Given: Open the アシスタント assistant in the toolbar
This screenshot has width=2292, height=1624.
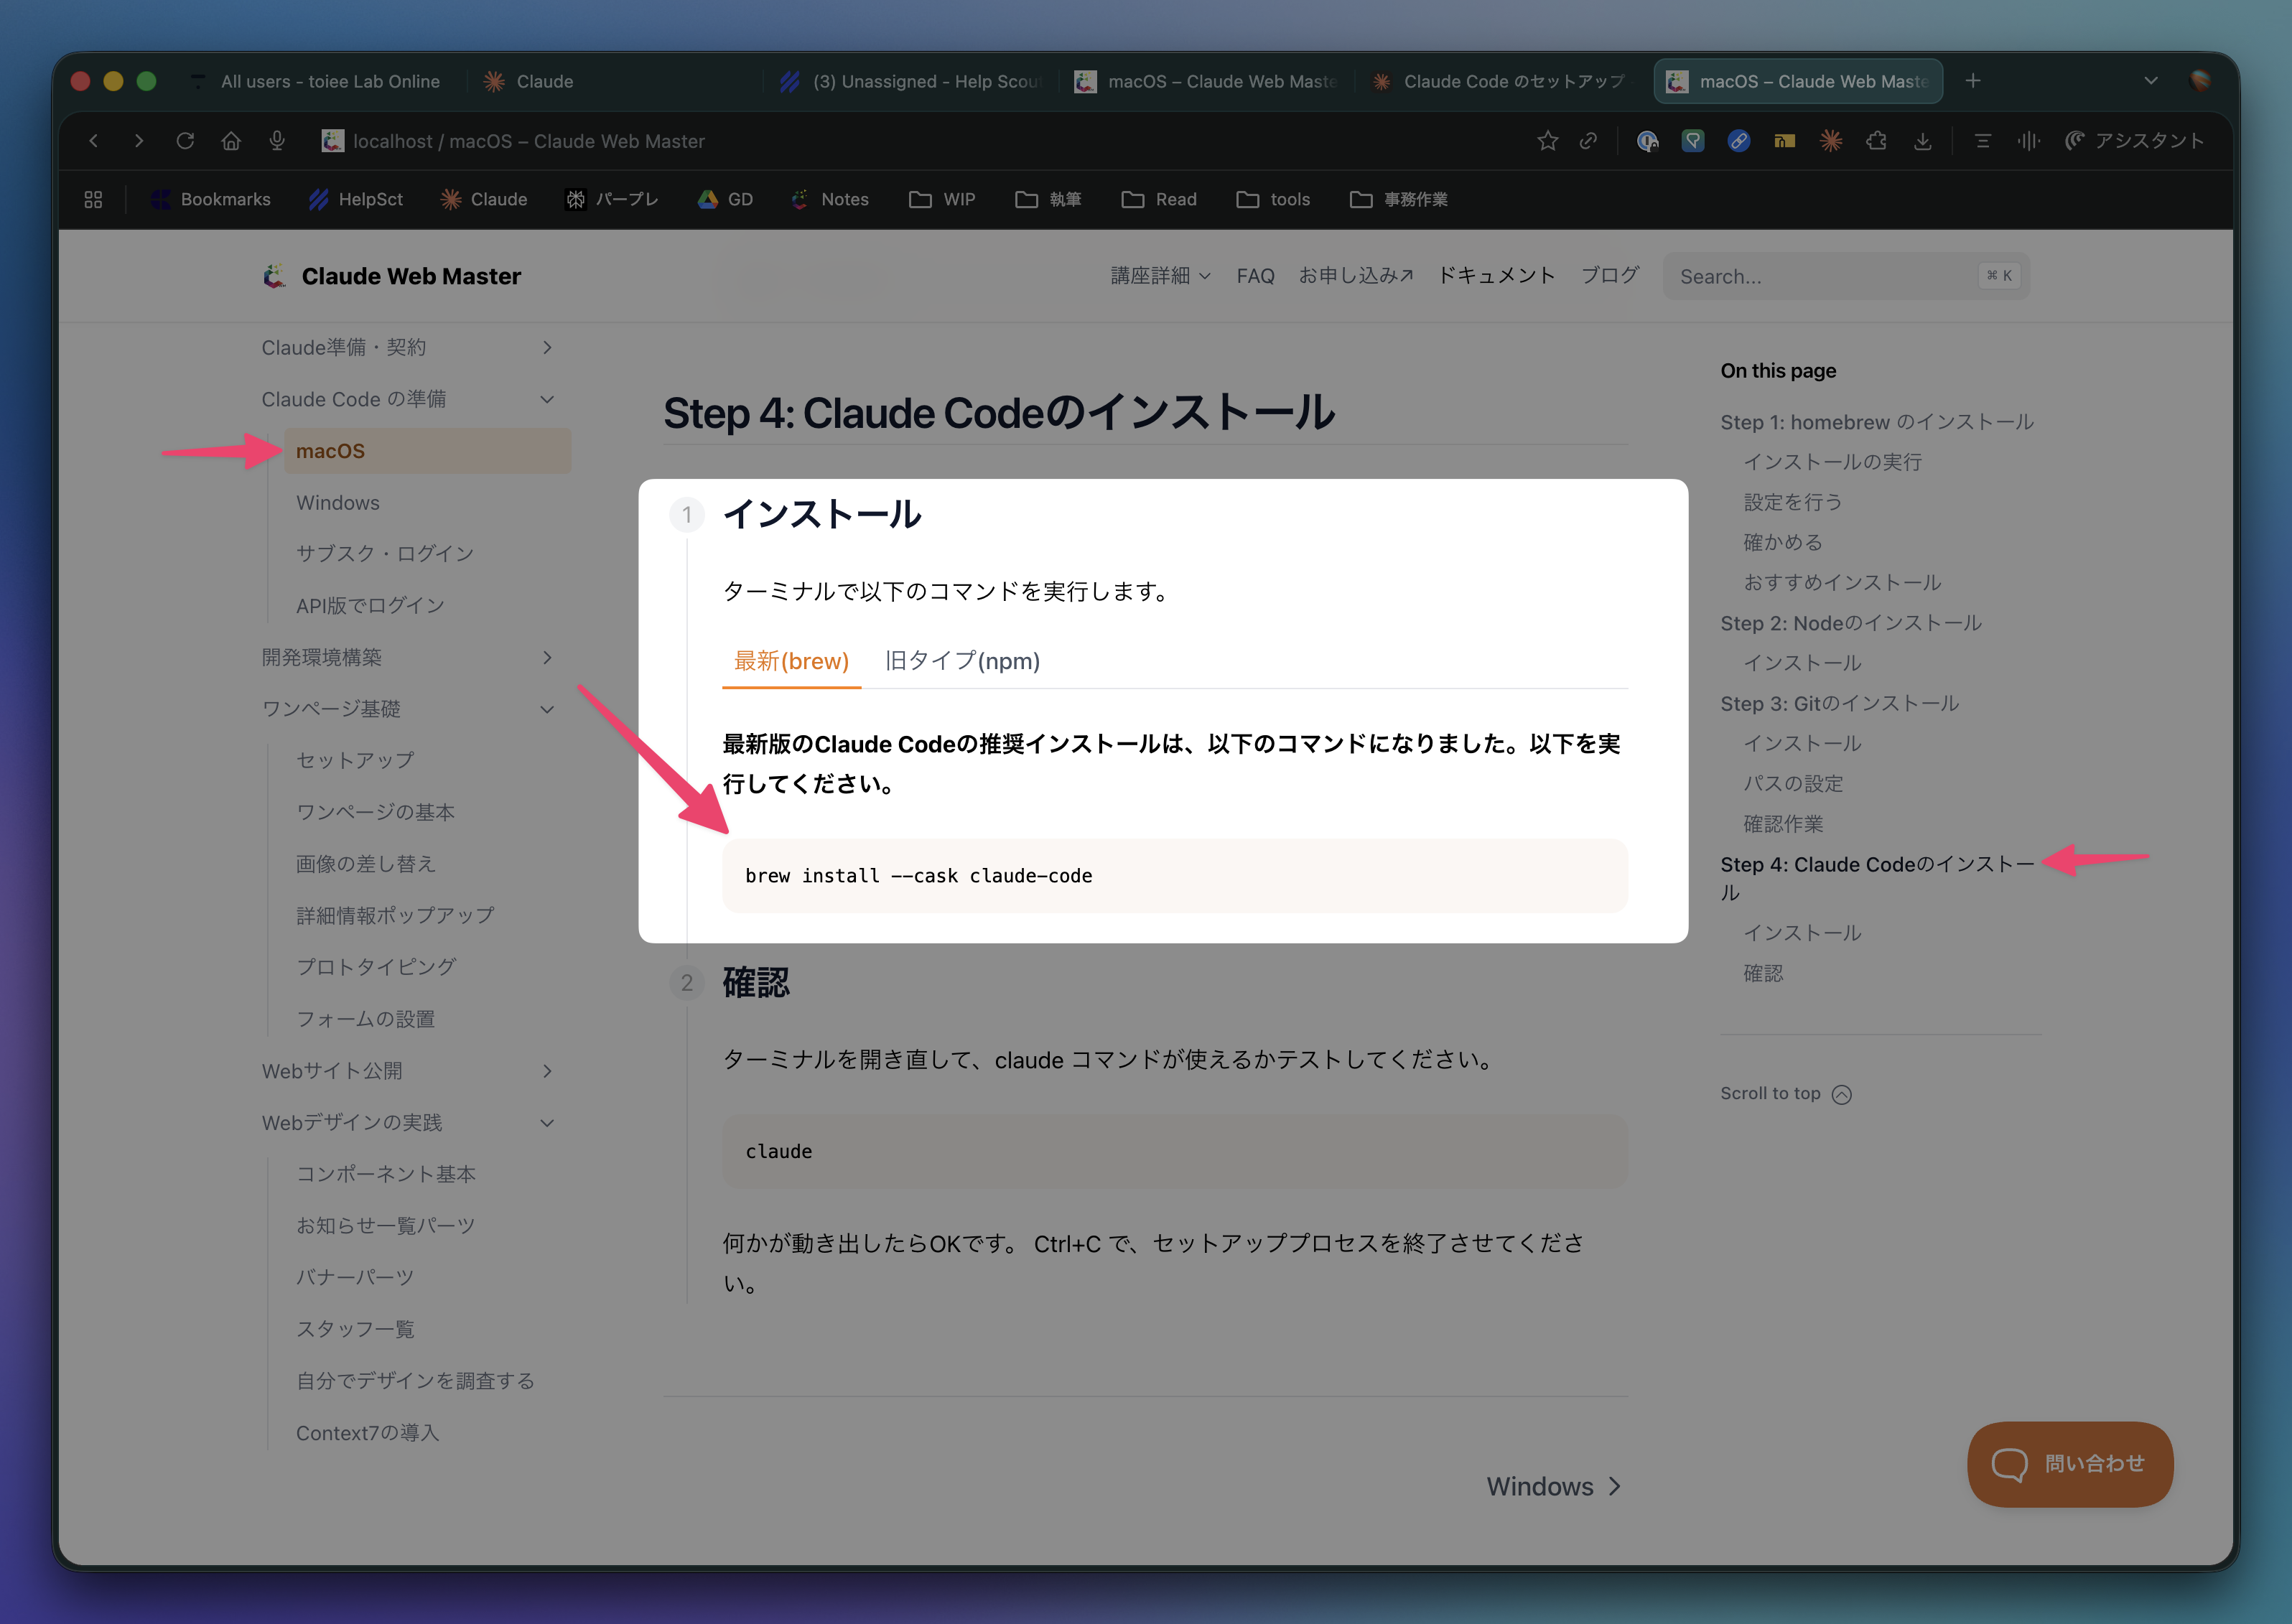Looking at the screenshot, I should pyautogui.click(x=2135, y=141).
